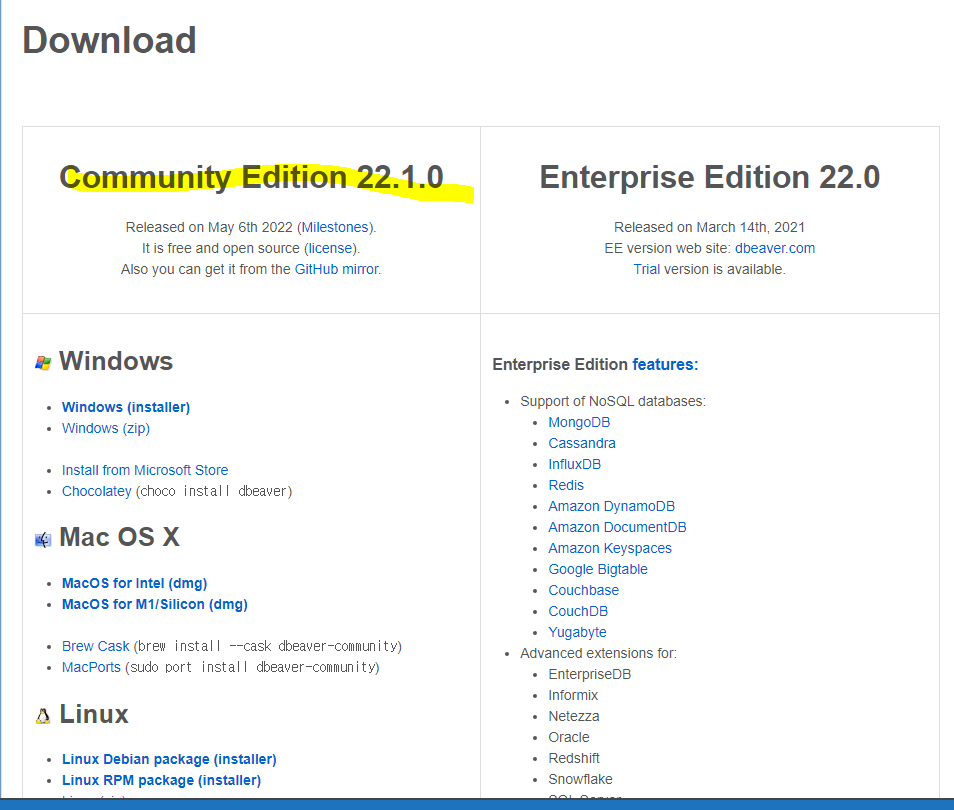Open the MacPorts link
Image resolution: width=954 pixels, height=810 pixels.
[x=91, y=667]
